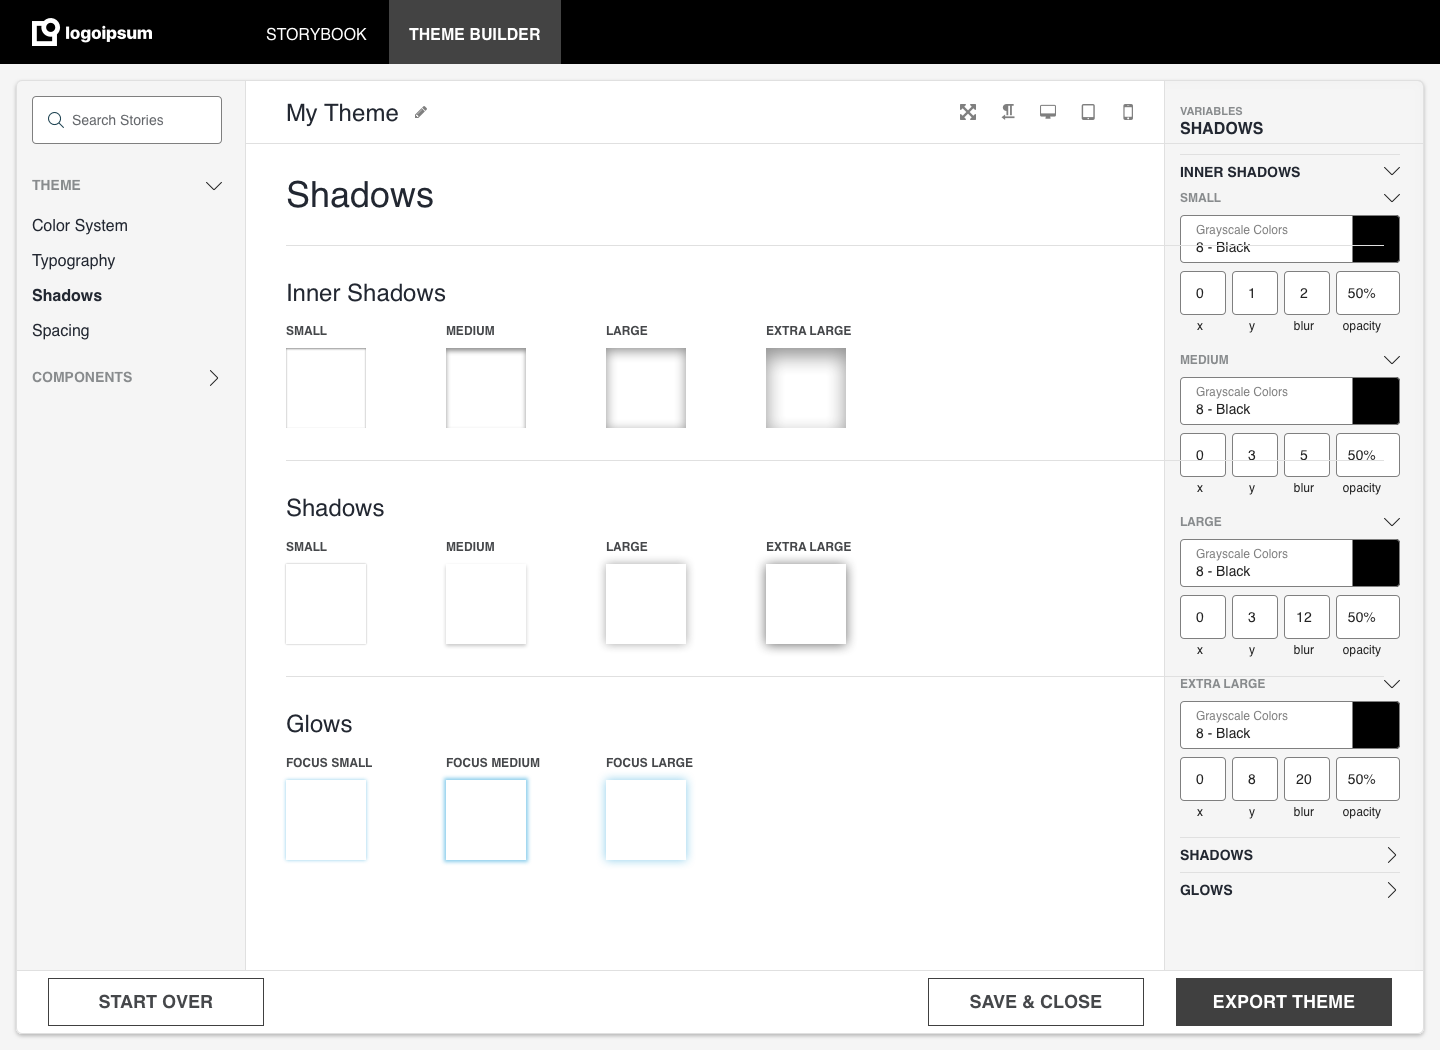
Task: Expand the Glows variables section
Action: pyautogui.click(x=1391, y=889)
